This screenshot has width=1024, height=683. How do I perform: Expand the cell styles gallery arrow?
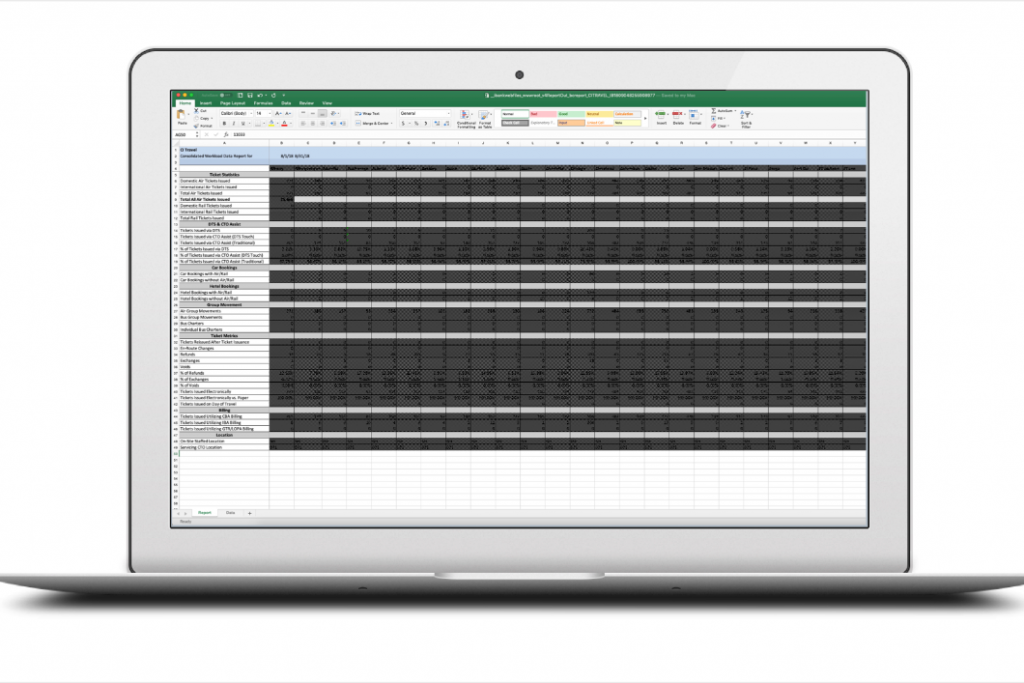tap(645, 118)
